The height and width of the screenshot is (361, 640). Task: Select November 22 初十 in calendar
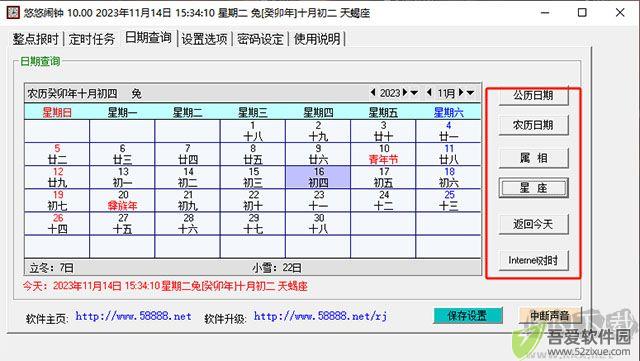pyautogui.click(x=253, y=201)
